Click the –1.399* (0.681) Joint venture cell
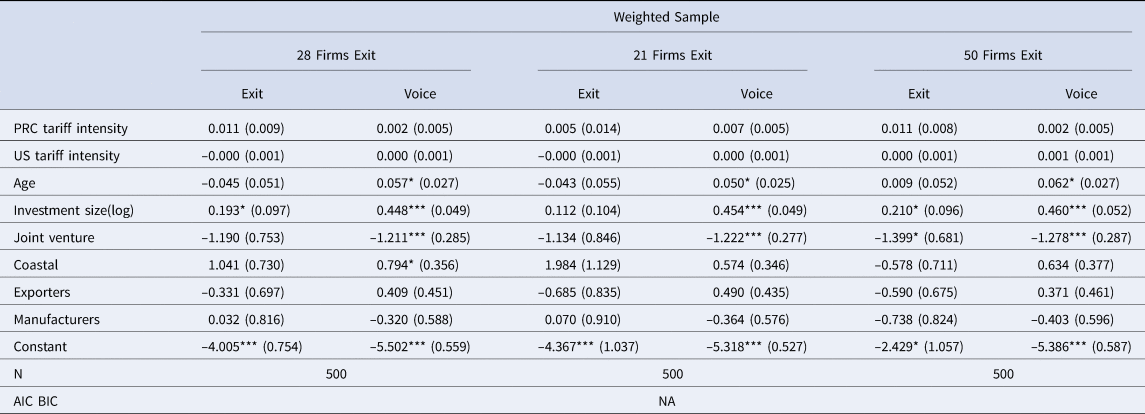Viewport: 1145px width, 414px height. [x=924, y=238]
